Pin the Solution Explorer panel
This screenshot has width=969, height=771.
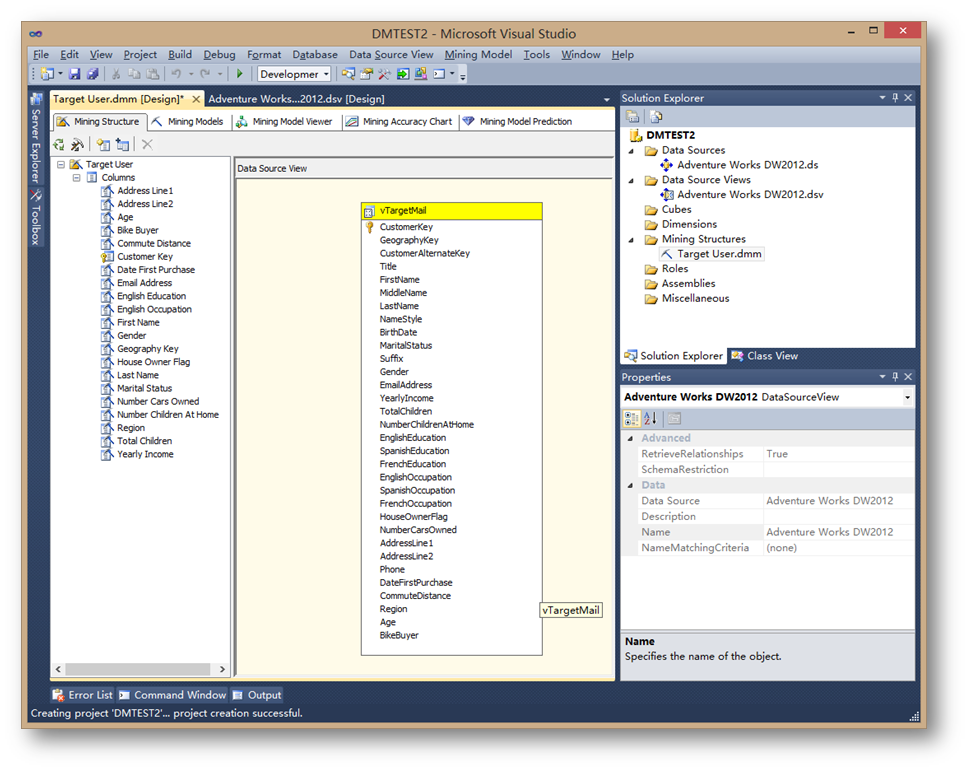click(895, 98)
